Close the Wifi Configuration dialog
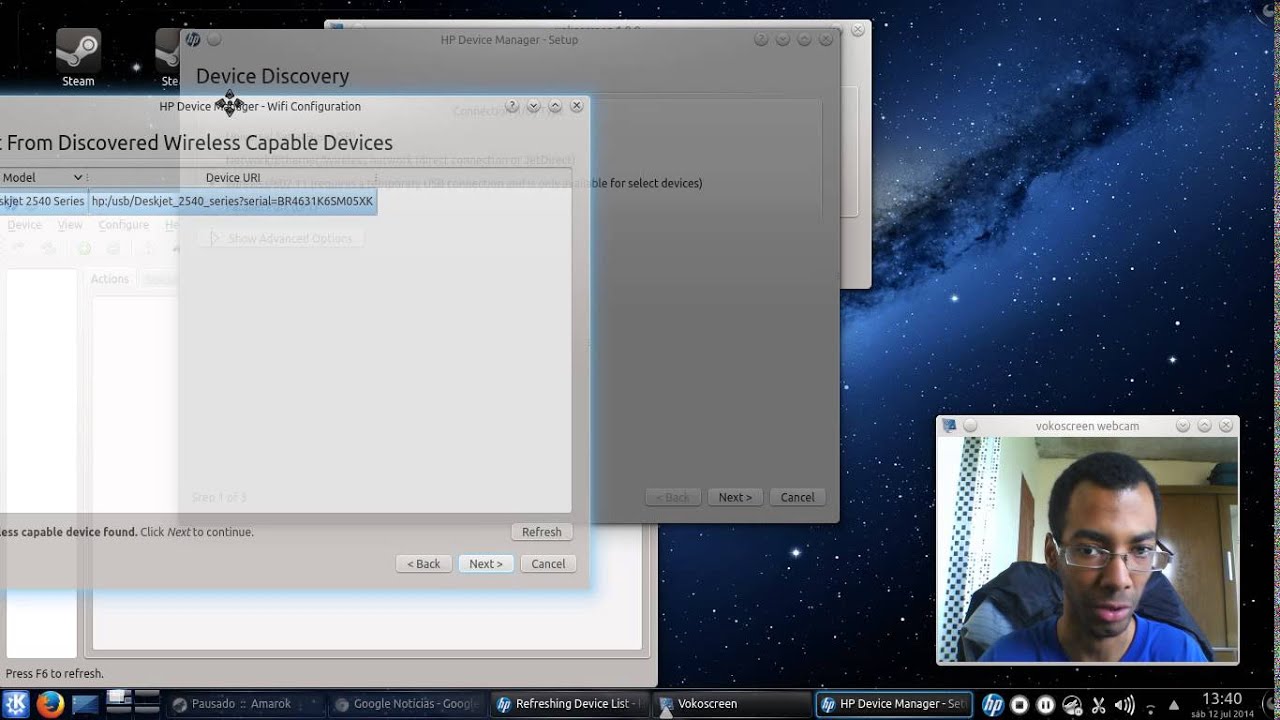The image size is (1280, 720). click(x=576, y=106)
